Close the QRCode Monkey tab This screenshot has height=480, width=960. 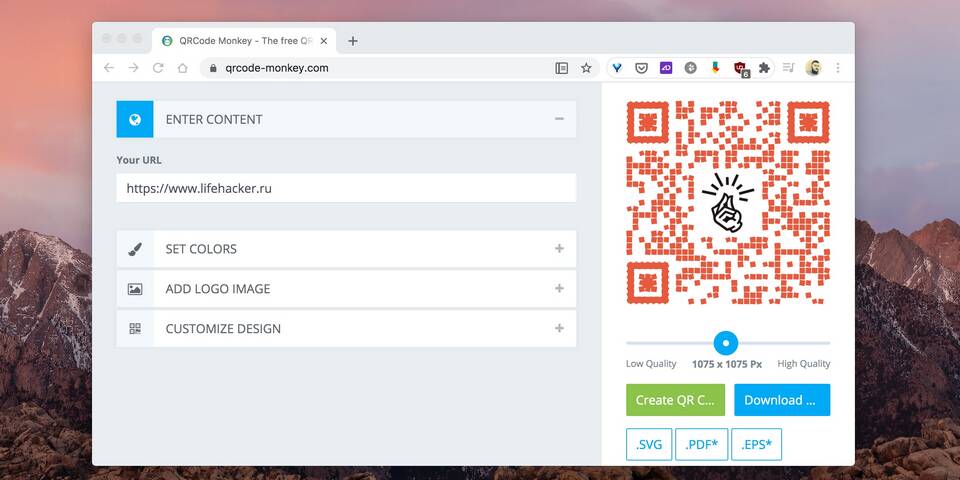(324, 41)
